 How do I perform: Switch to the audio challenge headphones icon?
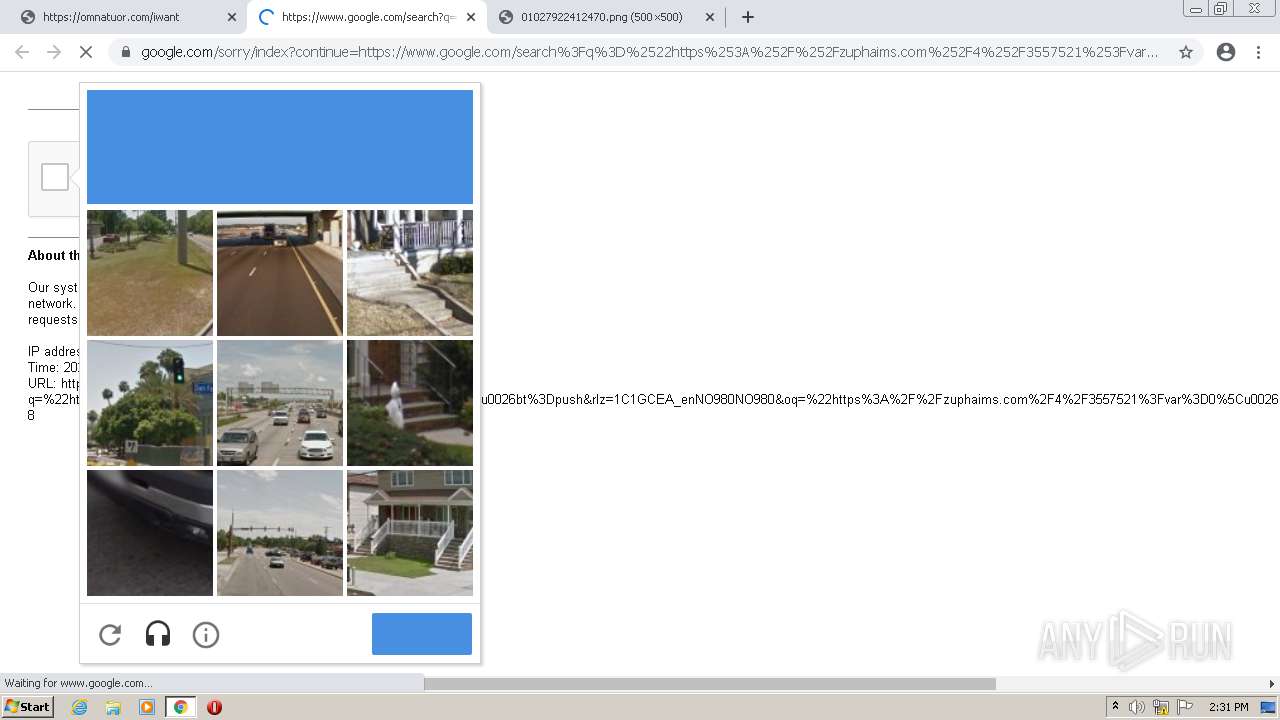158,634
